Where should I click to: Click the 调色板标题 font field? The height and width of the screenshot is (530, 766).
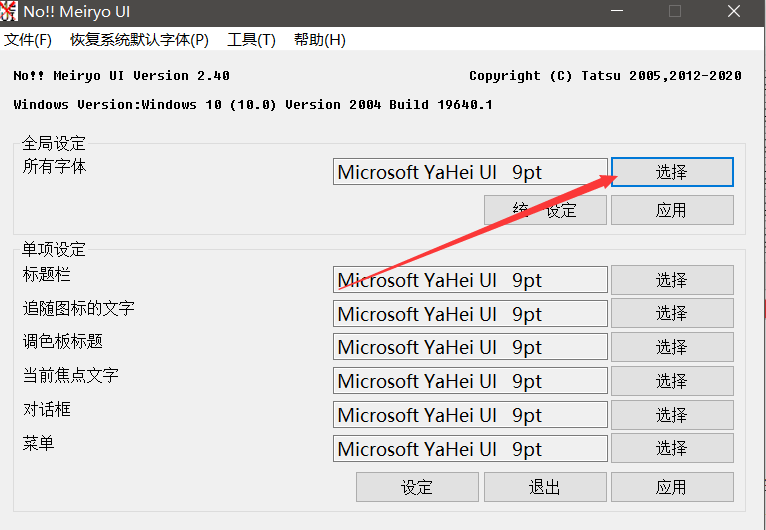470,347
